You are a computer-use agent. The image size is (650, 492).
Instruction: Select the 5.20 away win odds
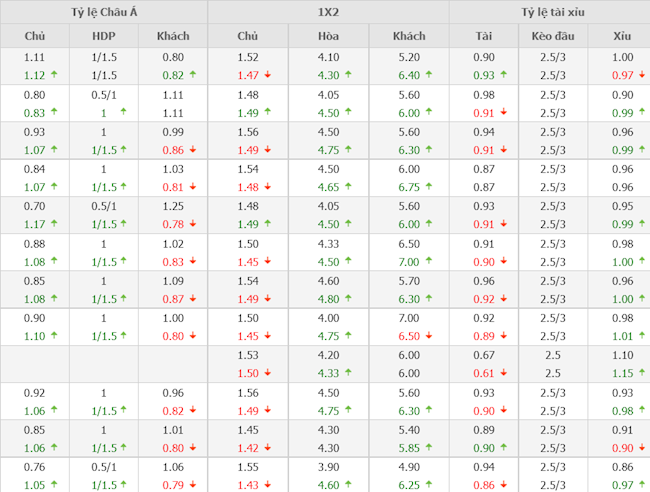[x=409, y=57]
